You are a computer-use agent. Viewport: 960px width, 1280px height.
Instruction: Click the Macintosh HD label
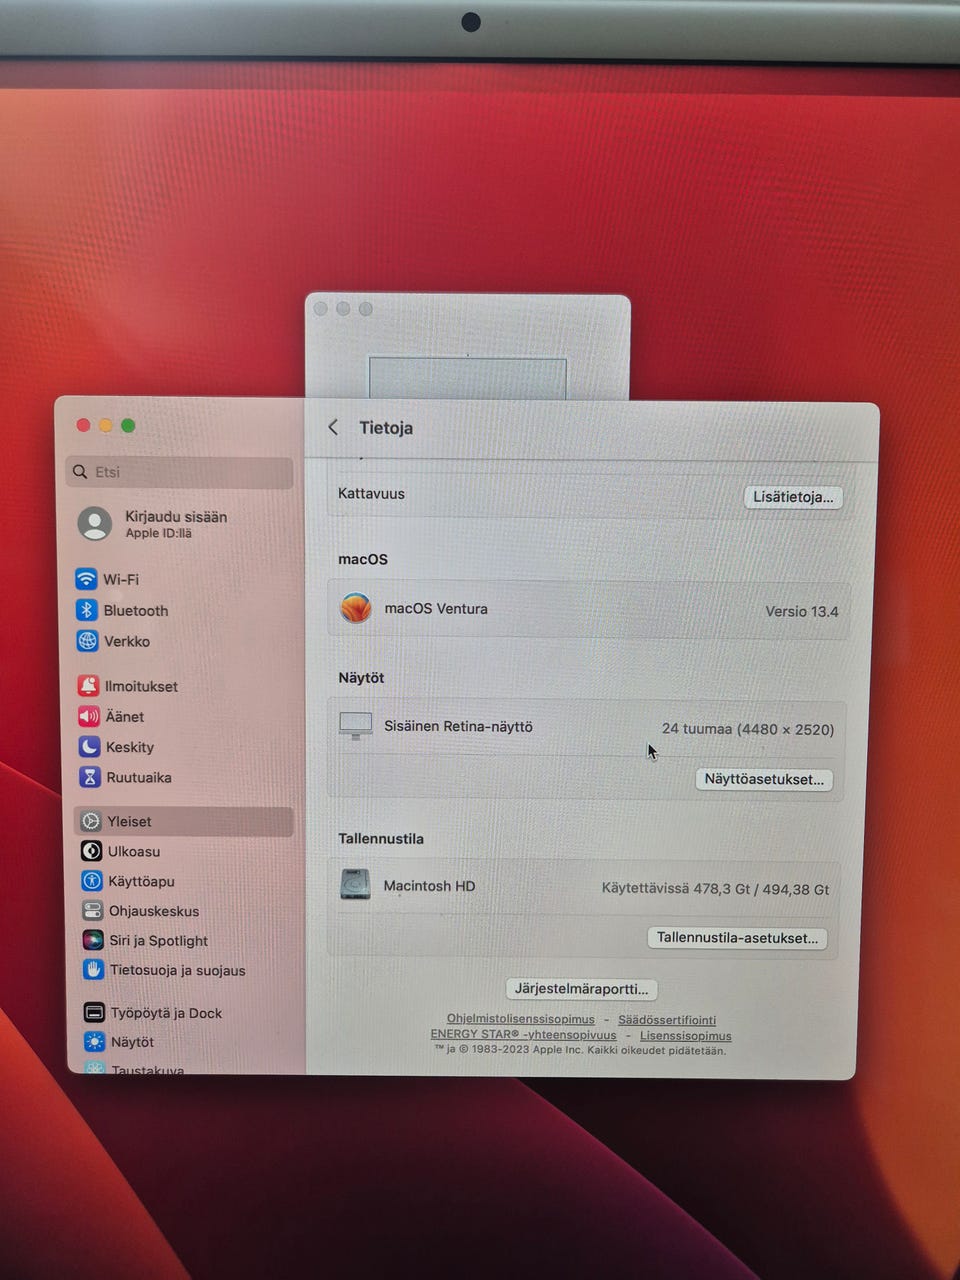[x=429, y=886]
